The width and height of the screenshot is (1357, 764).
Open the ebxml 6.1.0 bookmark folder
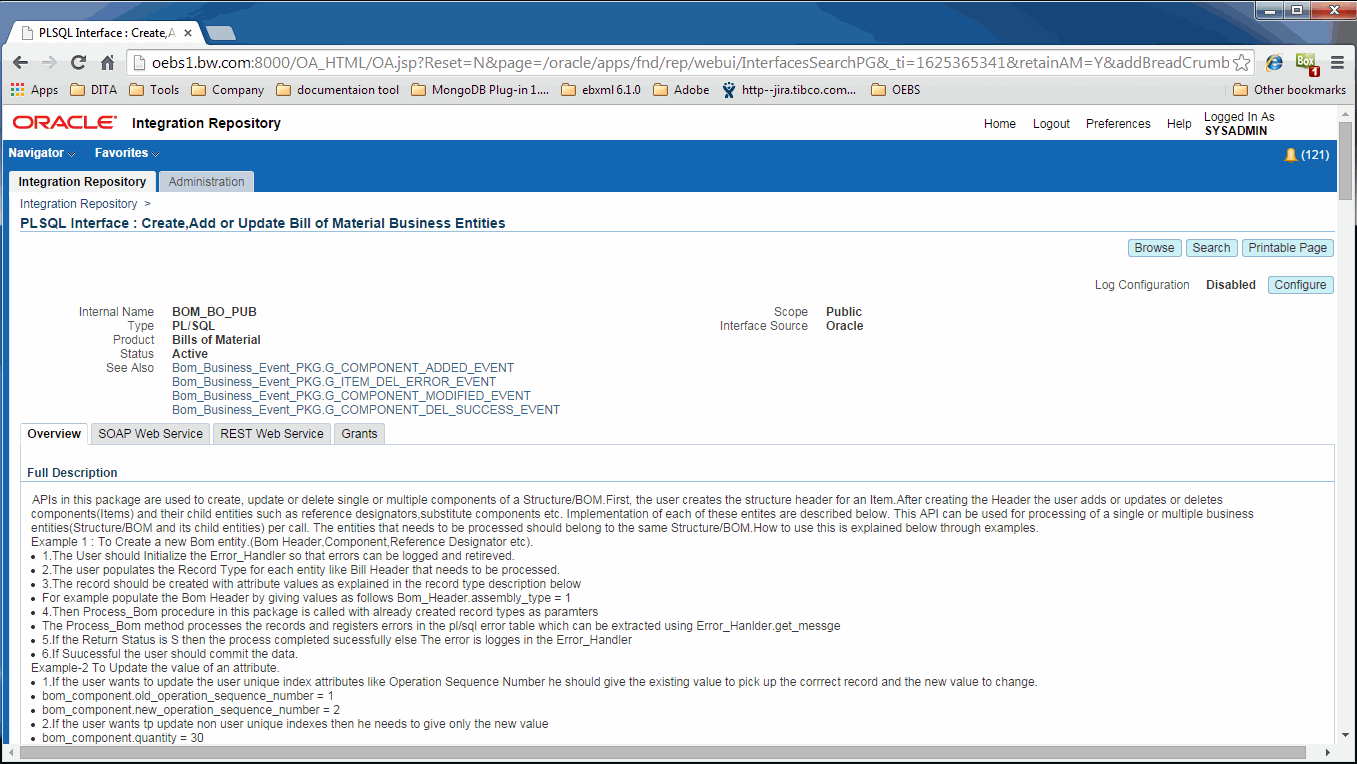click(x=601, y=89)
